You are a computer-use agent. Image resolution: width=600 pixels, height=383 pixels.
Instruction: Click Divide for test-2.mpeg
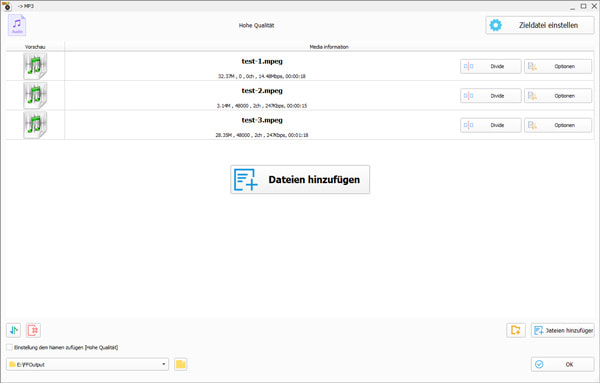click(491, 96)
